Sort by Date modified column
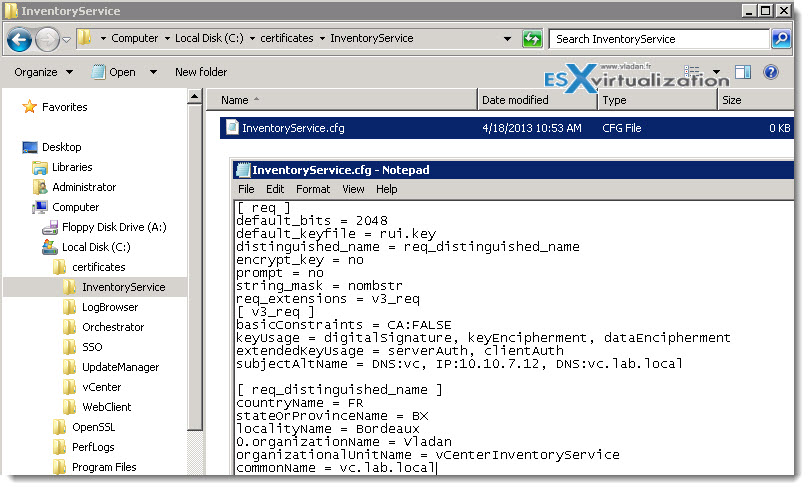809x490 pixels. [x=537, y=100]
